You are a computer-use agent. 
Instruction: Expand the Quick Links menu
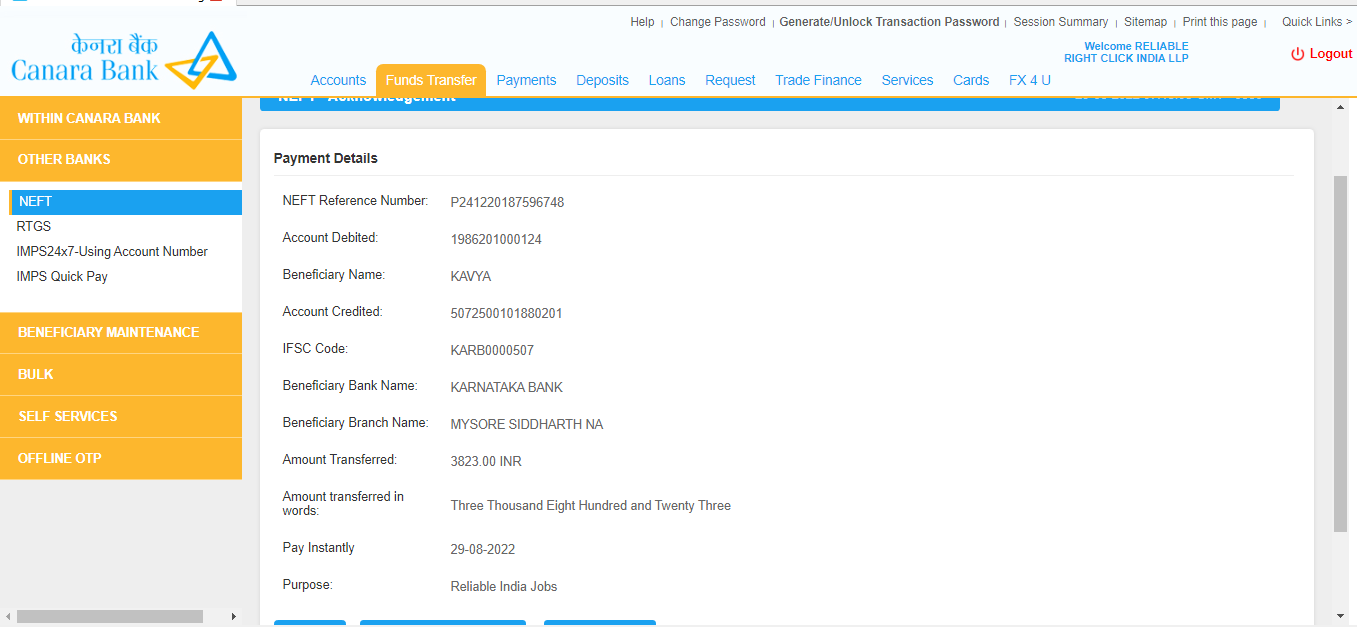click(x=1317, y=22)
